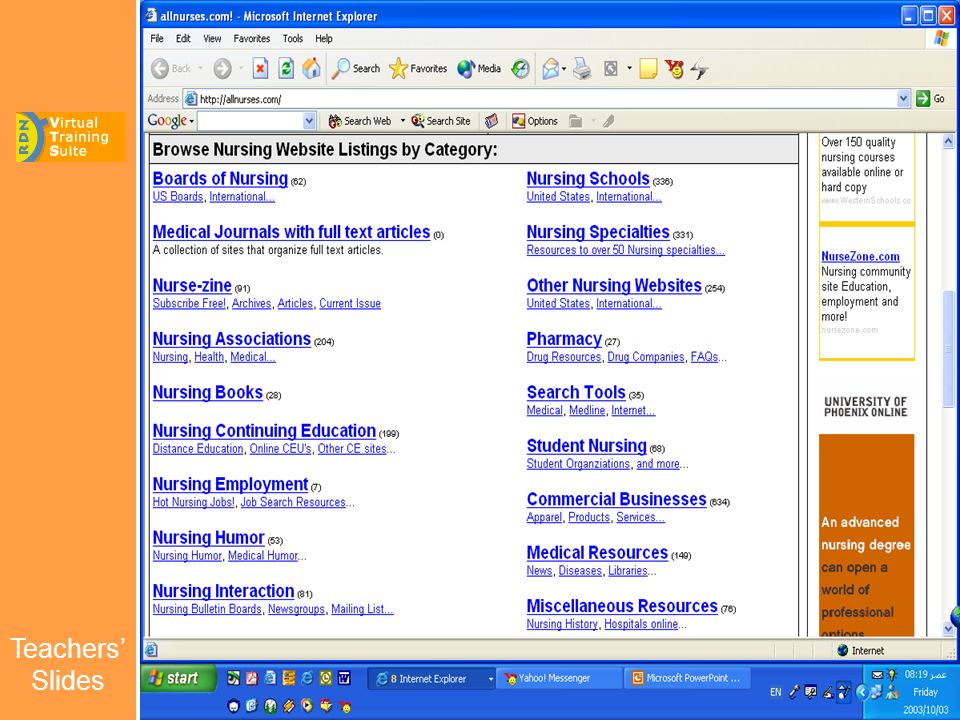Expand the address bar dropdown

click(904, 99)
